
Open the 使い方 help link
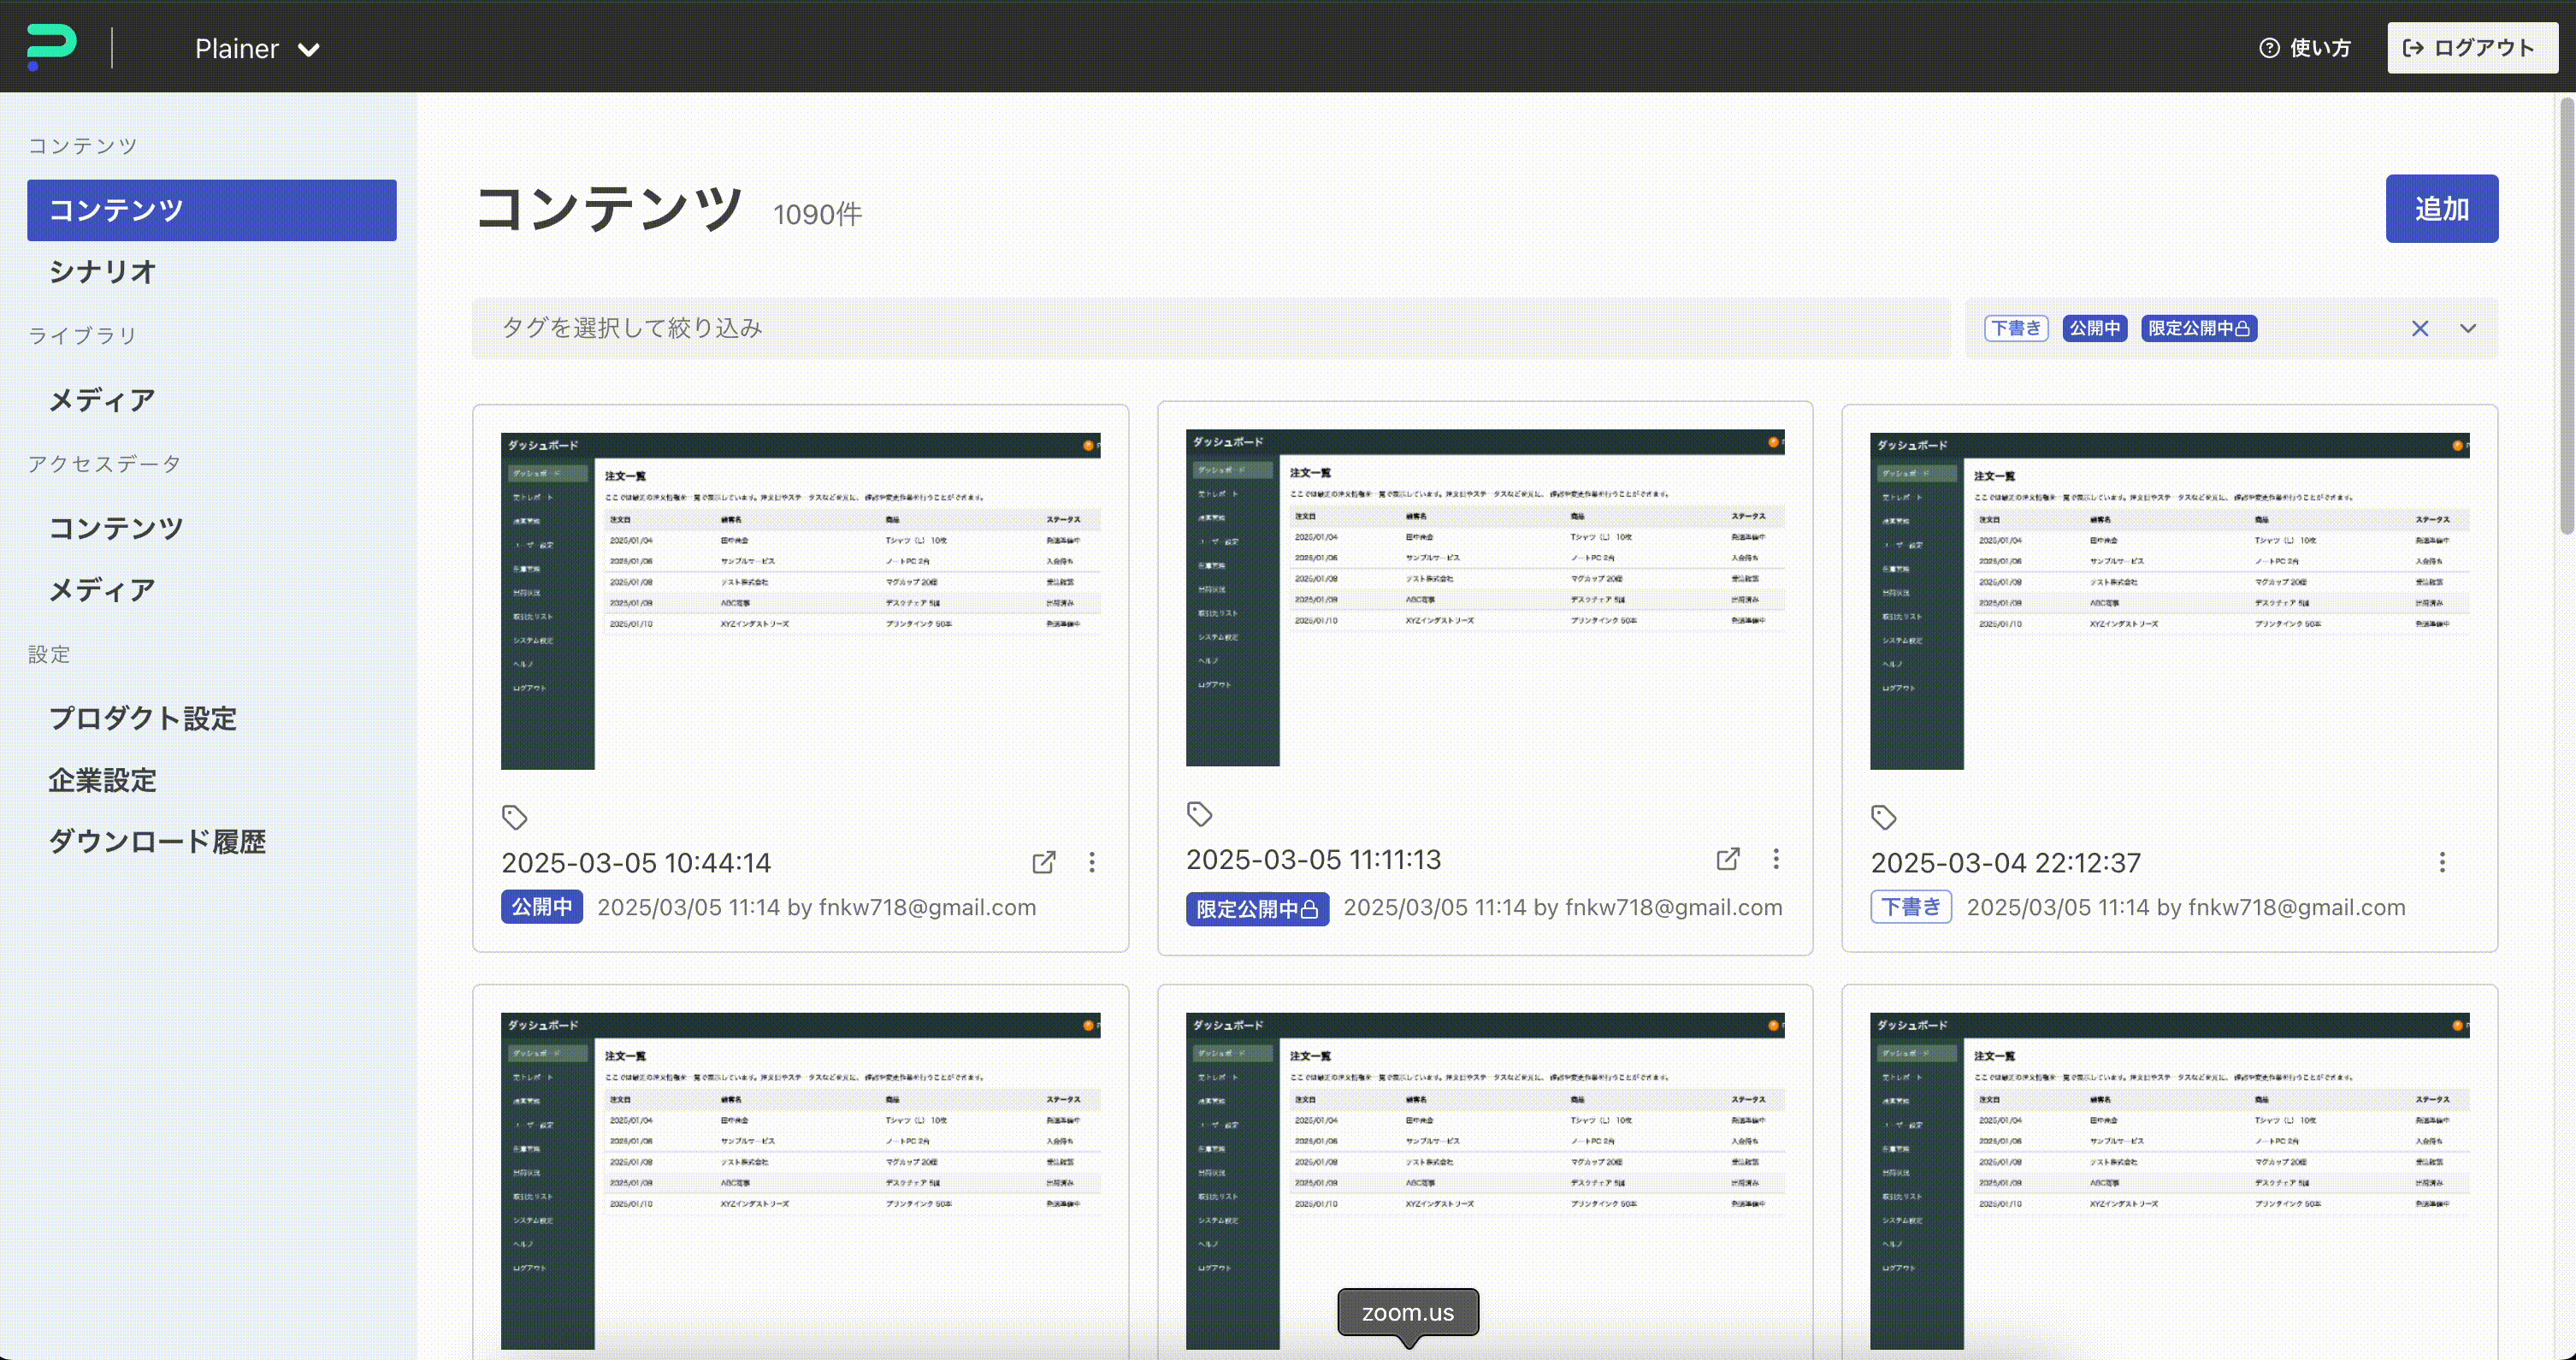pyautogui.click(x=2305, y=48)
